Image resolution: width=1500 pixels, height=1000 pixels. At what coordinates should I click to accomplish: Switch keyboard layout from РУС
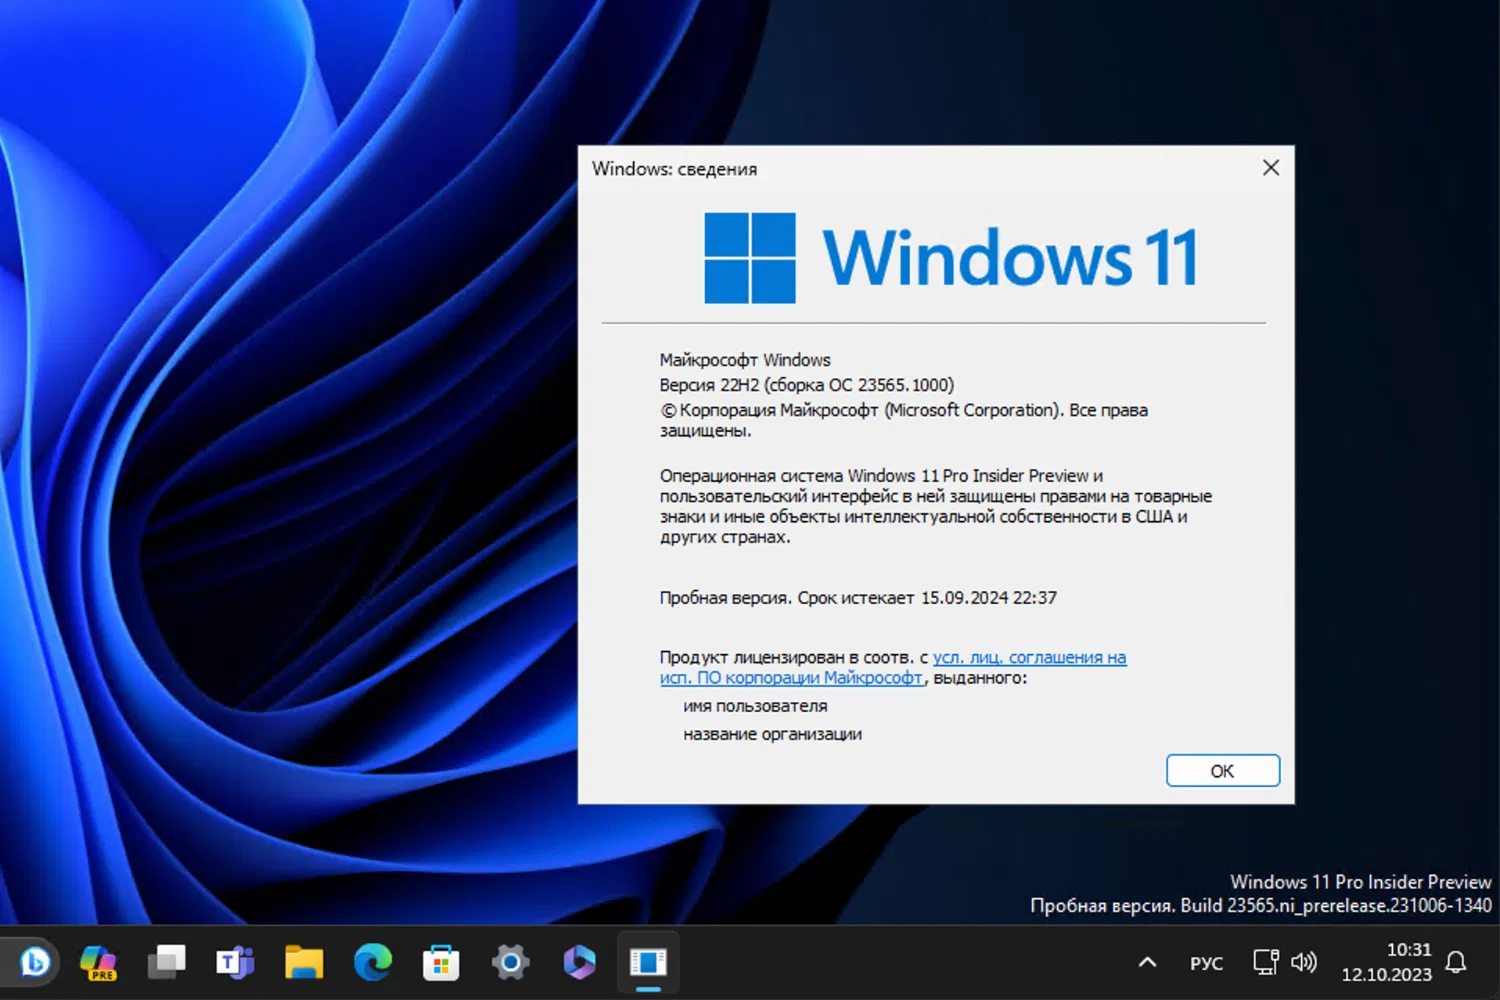[1206, 963]
